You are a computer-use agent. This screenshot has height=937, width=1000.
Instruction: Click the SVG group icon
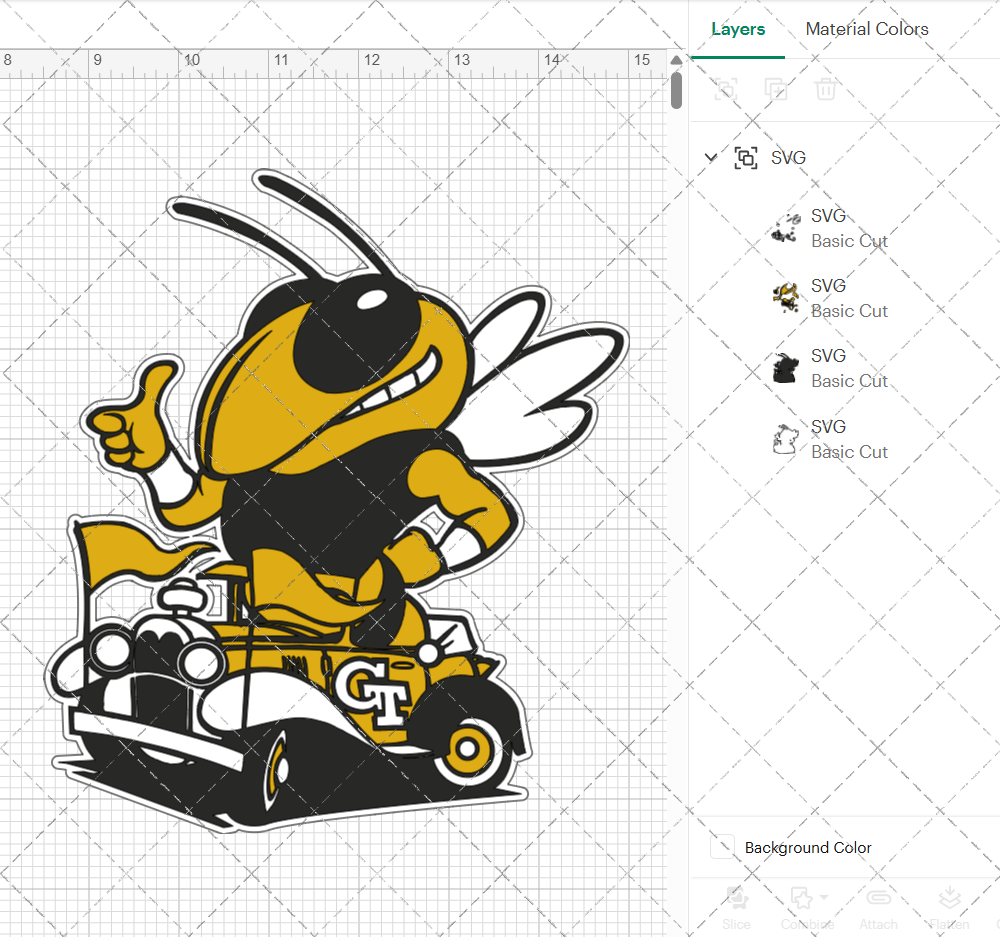pos(746,158)
